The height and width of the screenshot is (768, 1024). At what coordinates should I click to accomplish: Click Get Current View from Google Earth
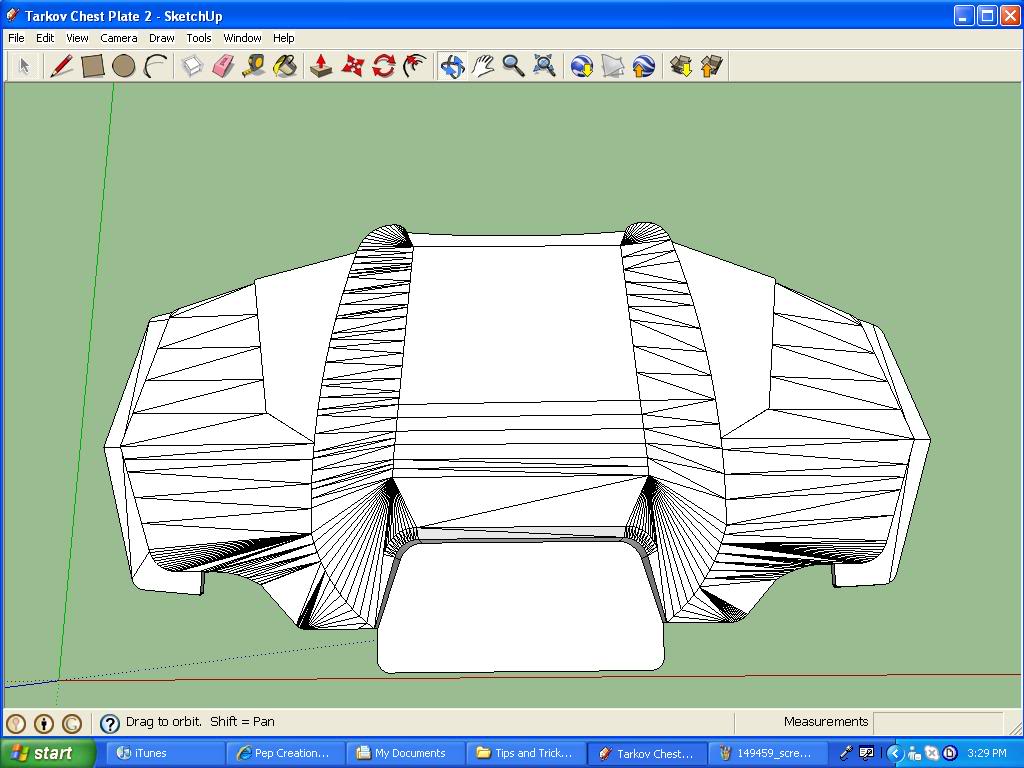click(x=581, y=66)
